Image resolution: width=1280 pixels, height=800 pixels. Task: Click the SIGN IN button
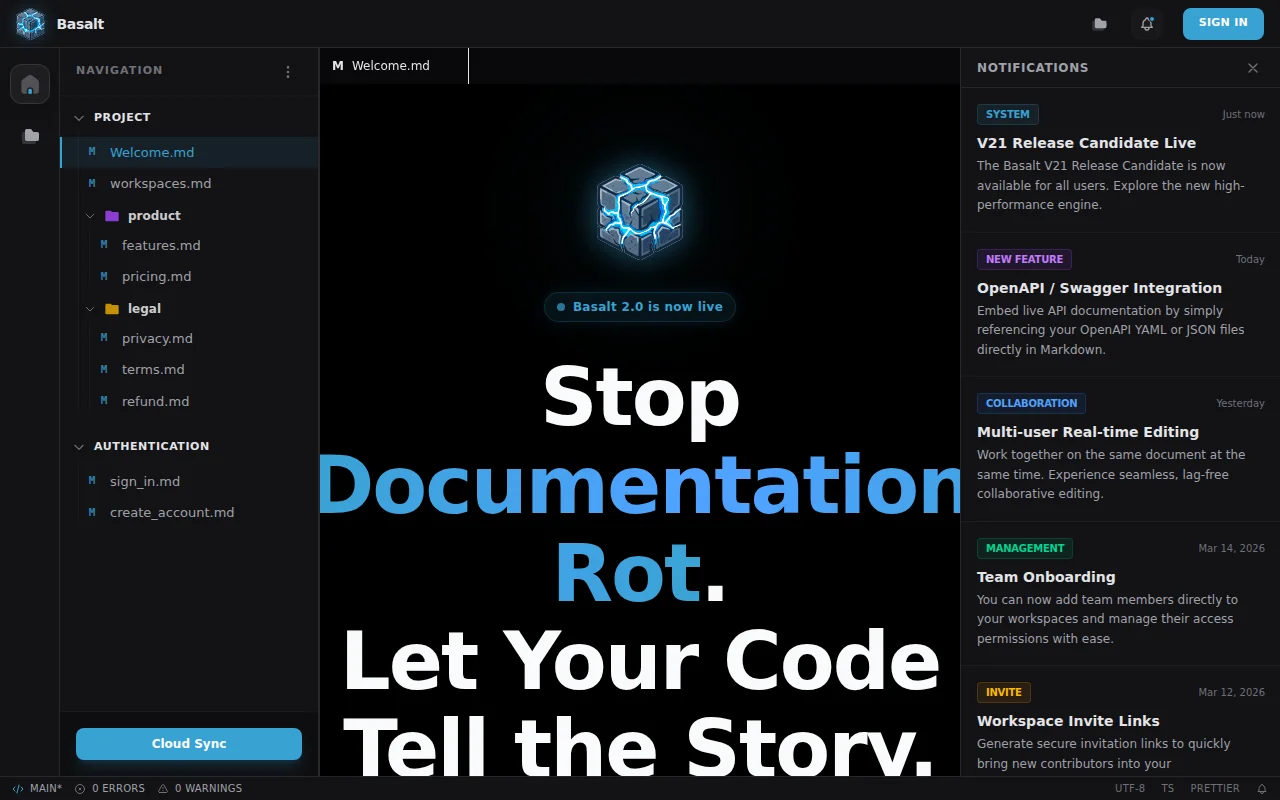tap(1223, 23)
